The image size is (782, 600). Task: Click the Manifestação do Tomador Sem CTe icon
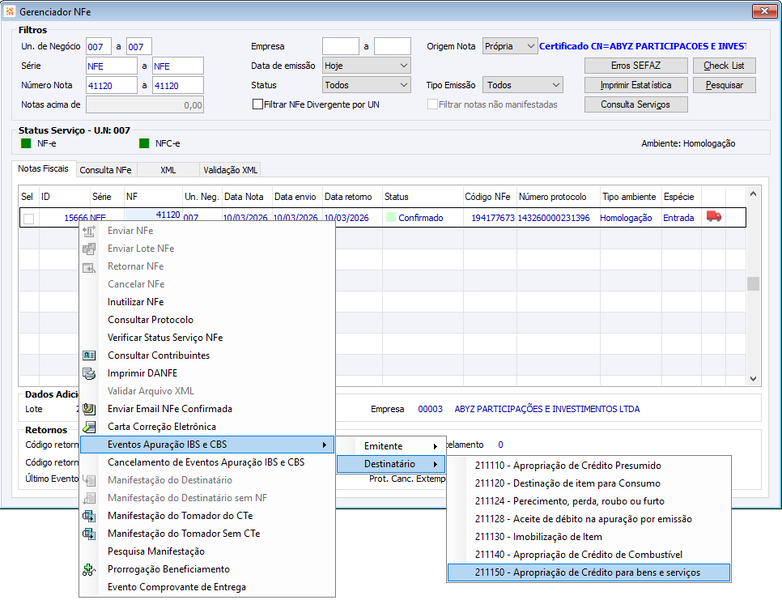tap(89, 533)
